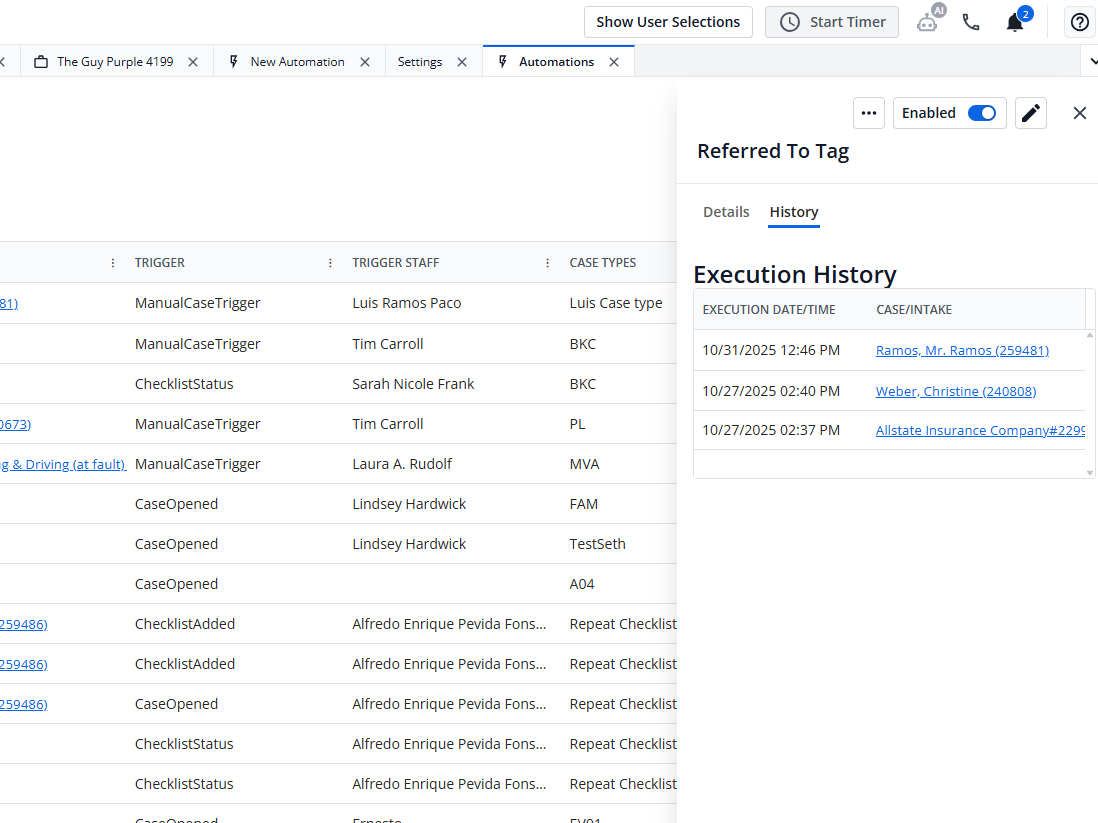Switch to The Guy Purple 4199 tab
1098x823 pixels.
tap(114, 62)
